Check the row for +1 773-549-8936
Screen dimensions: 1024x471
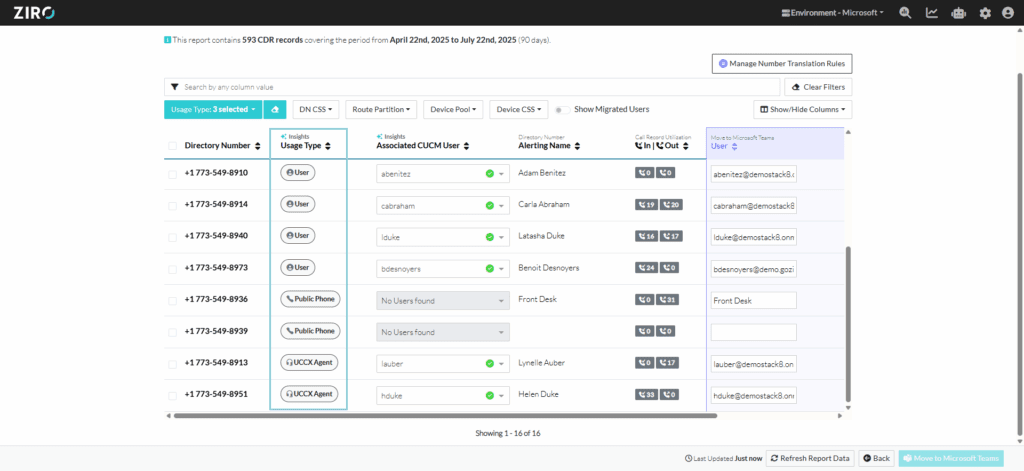(172, 301)
